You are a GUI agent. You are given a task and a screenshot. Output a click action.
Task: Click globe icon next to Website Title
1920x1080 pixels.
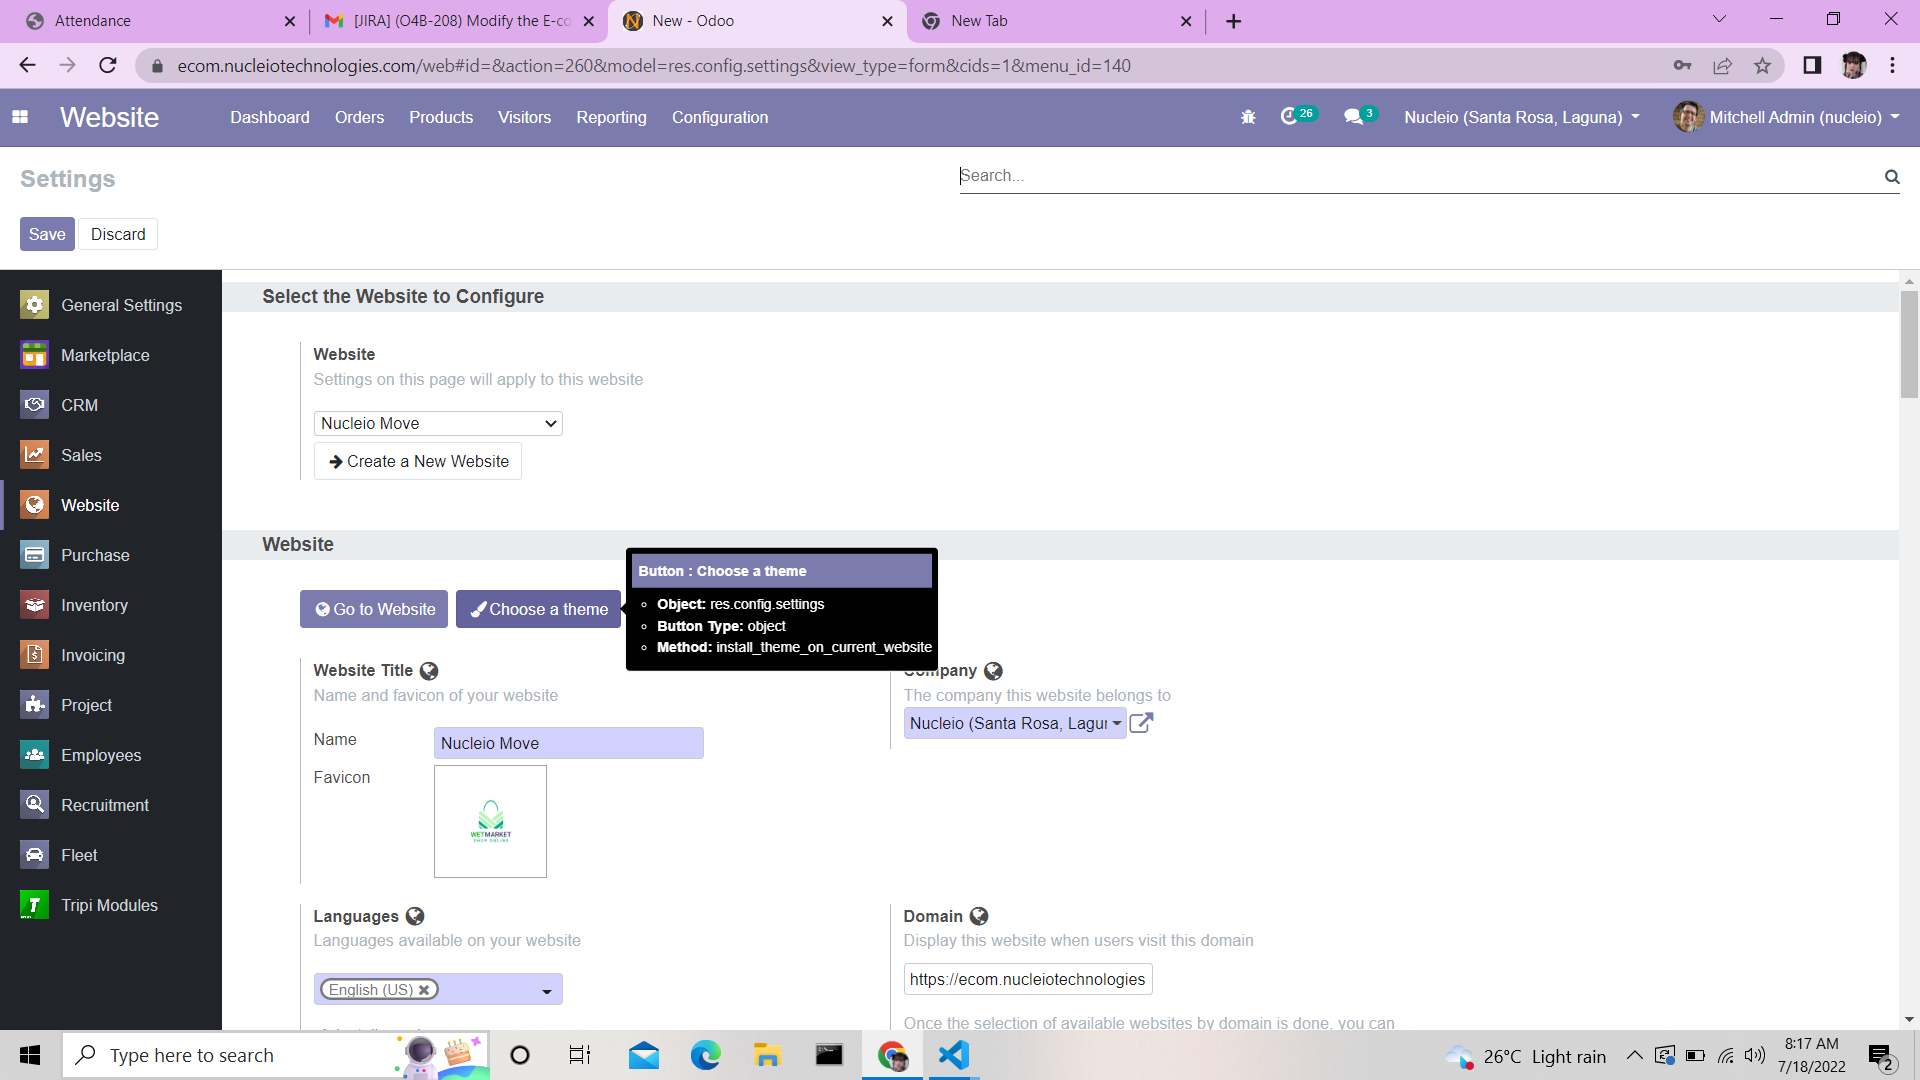(x=429, y=671)
